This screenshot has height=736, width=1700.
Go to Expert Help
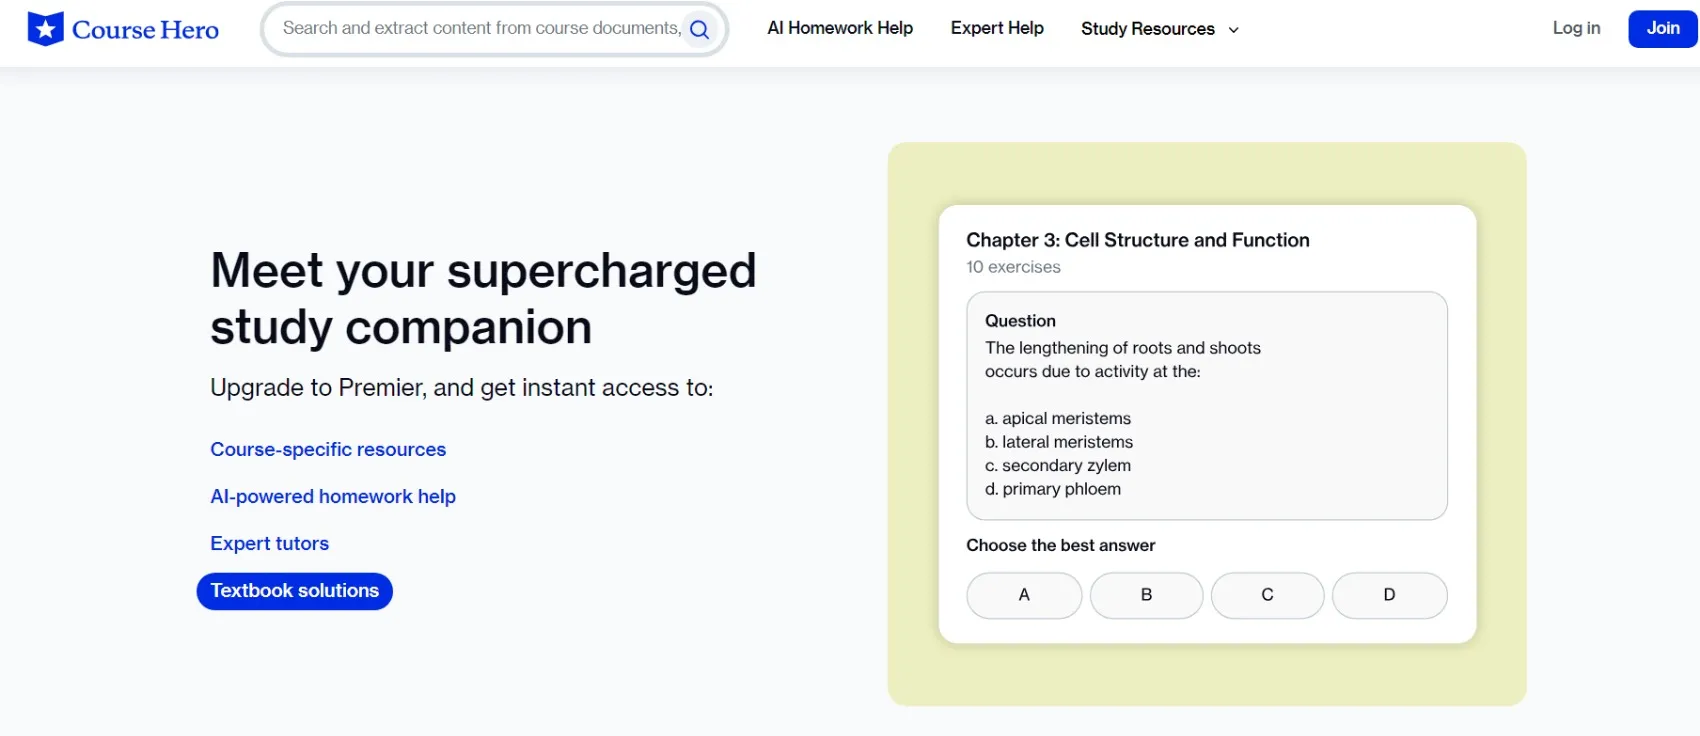click(996, 28)
